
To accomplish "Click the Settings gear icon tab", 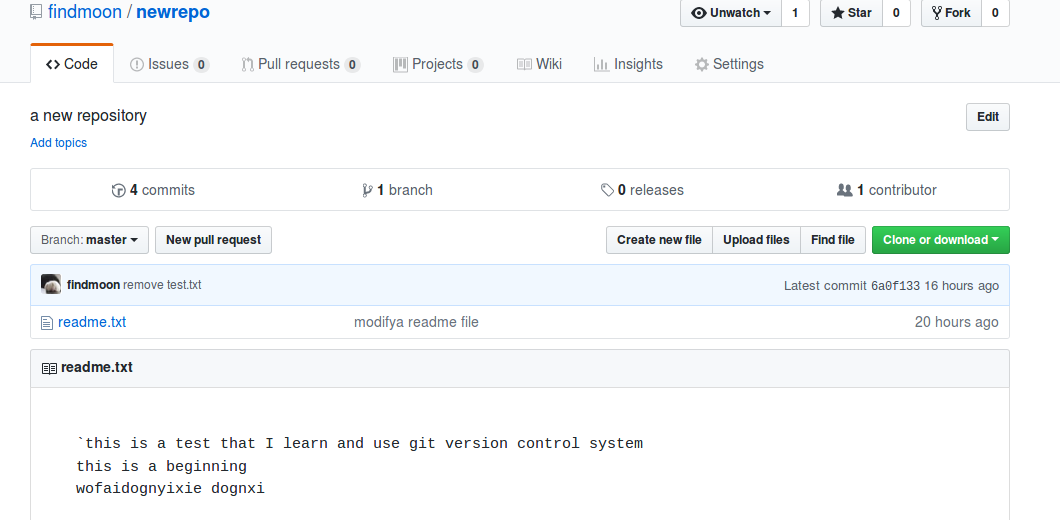I will pyautogui.click(x=702, y=64).
